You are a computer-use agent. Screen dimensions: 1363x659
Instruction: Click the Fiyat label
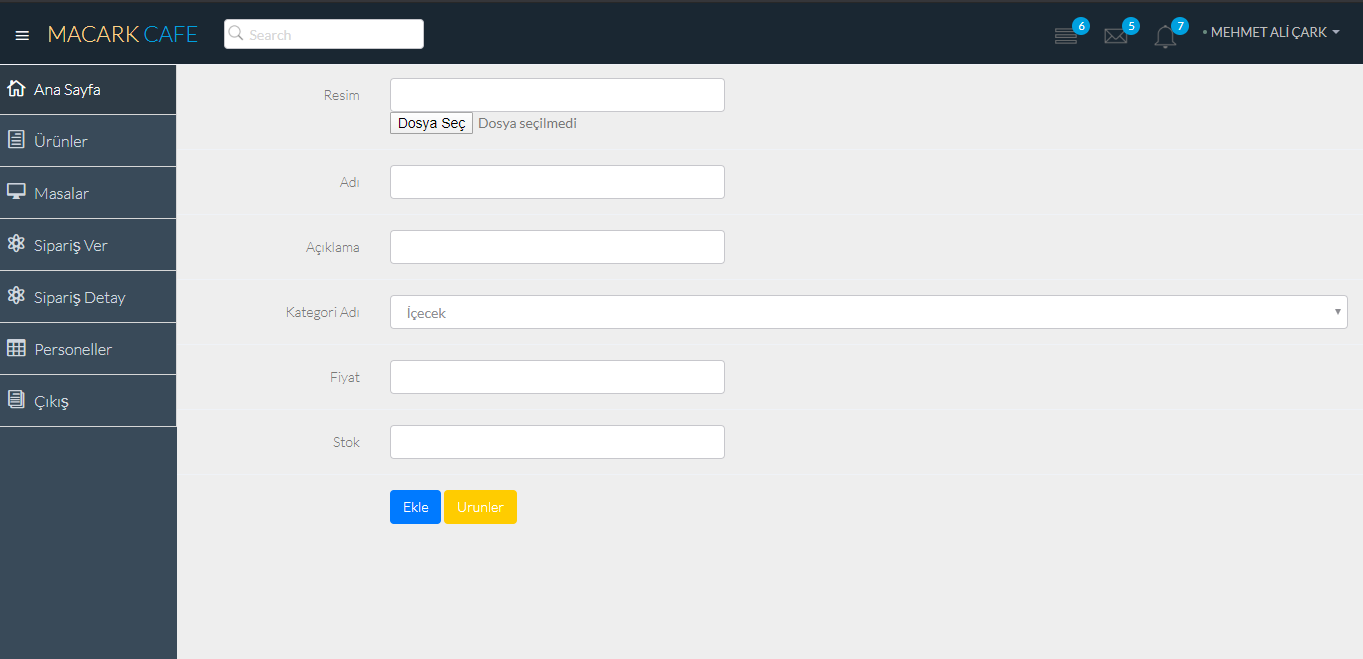tap(345, 377)
